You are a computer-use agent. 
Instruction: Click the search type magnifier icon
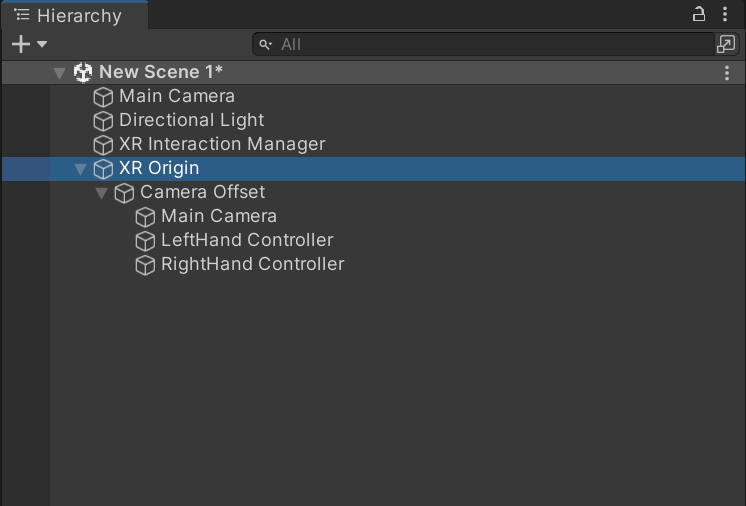(x=265, y=45)
